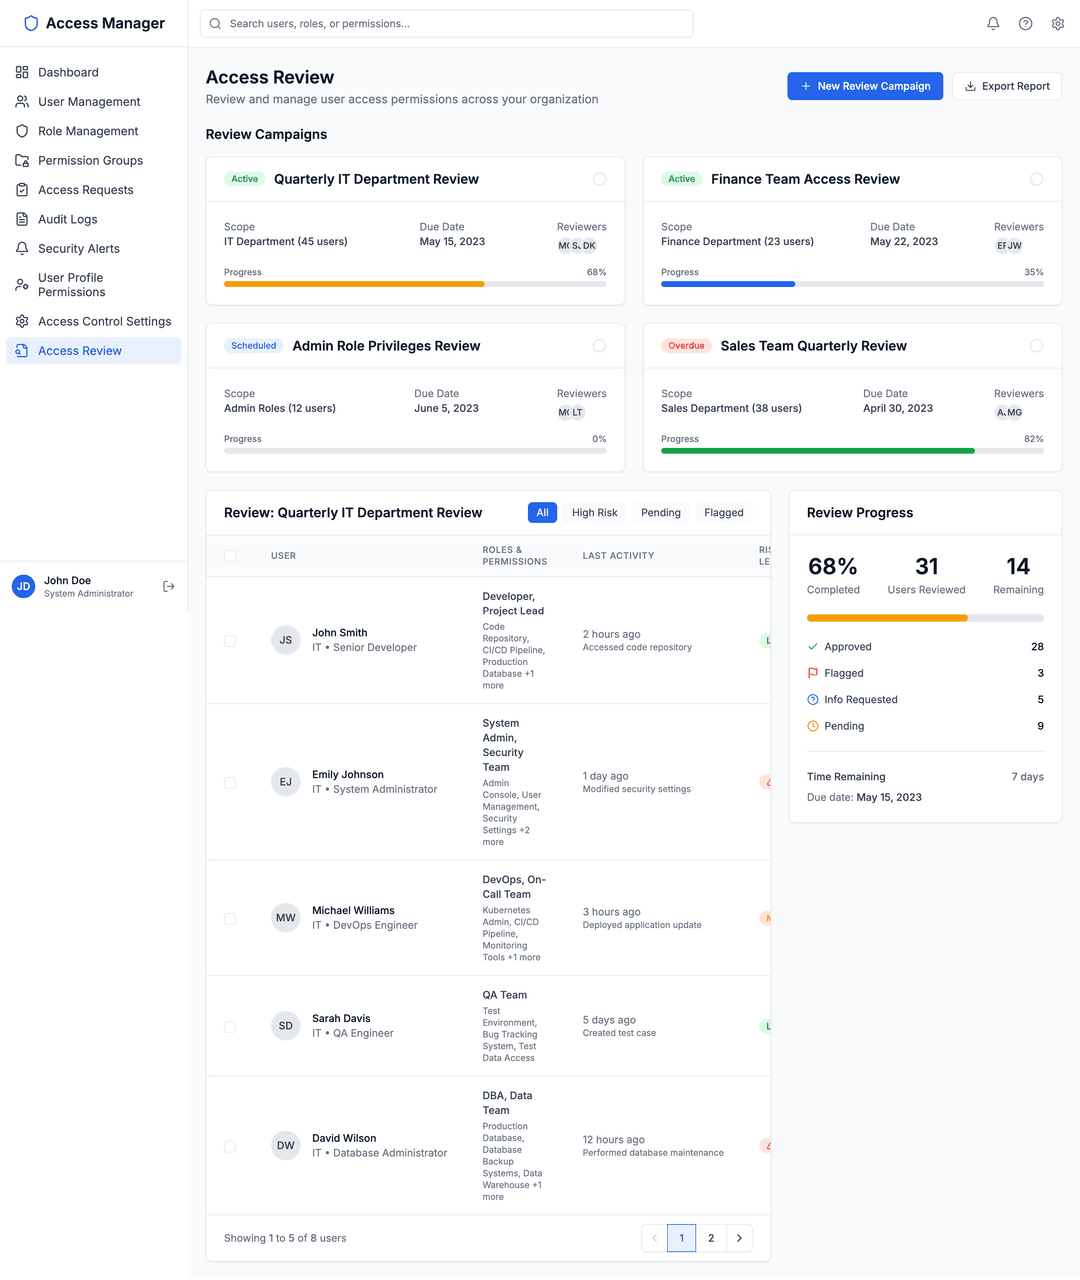
Task: Open Role Management in the sidebar
Action: pos(88,131)
